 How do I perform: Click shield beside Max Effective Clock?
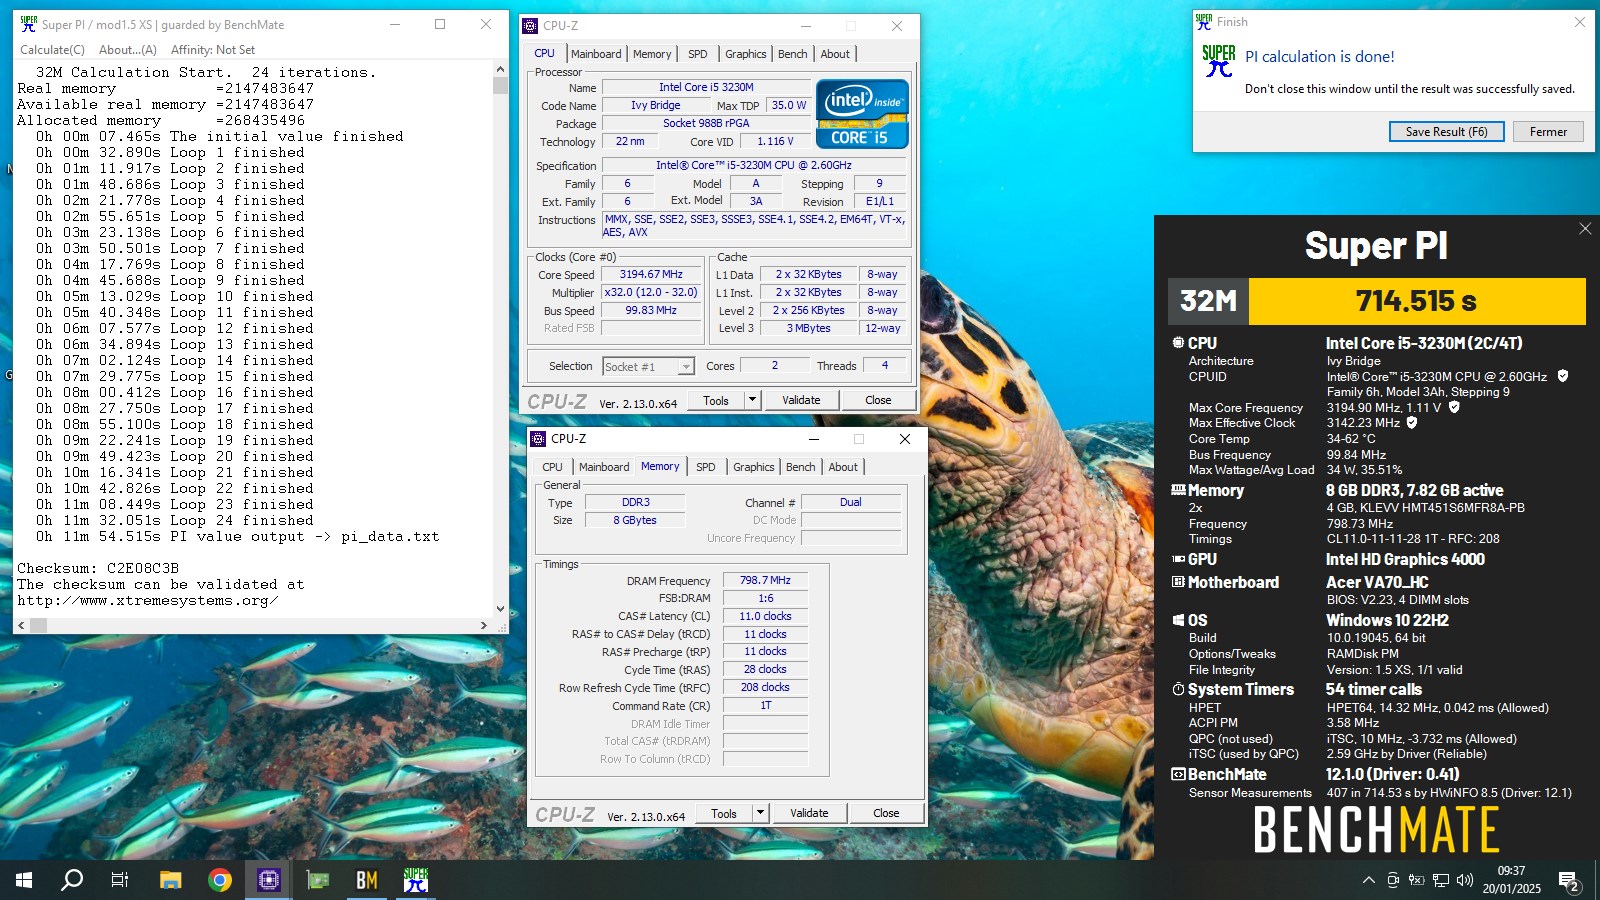click(1412, 423)
